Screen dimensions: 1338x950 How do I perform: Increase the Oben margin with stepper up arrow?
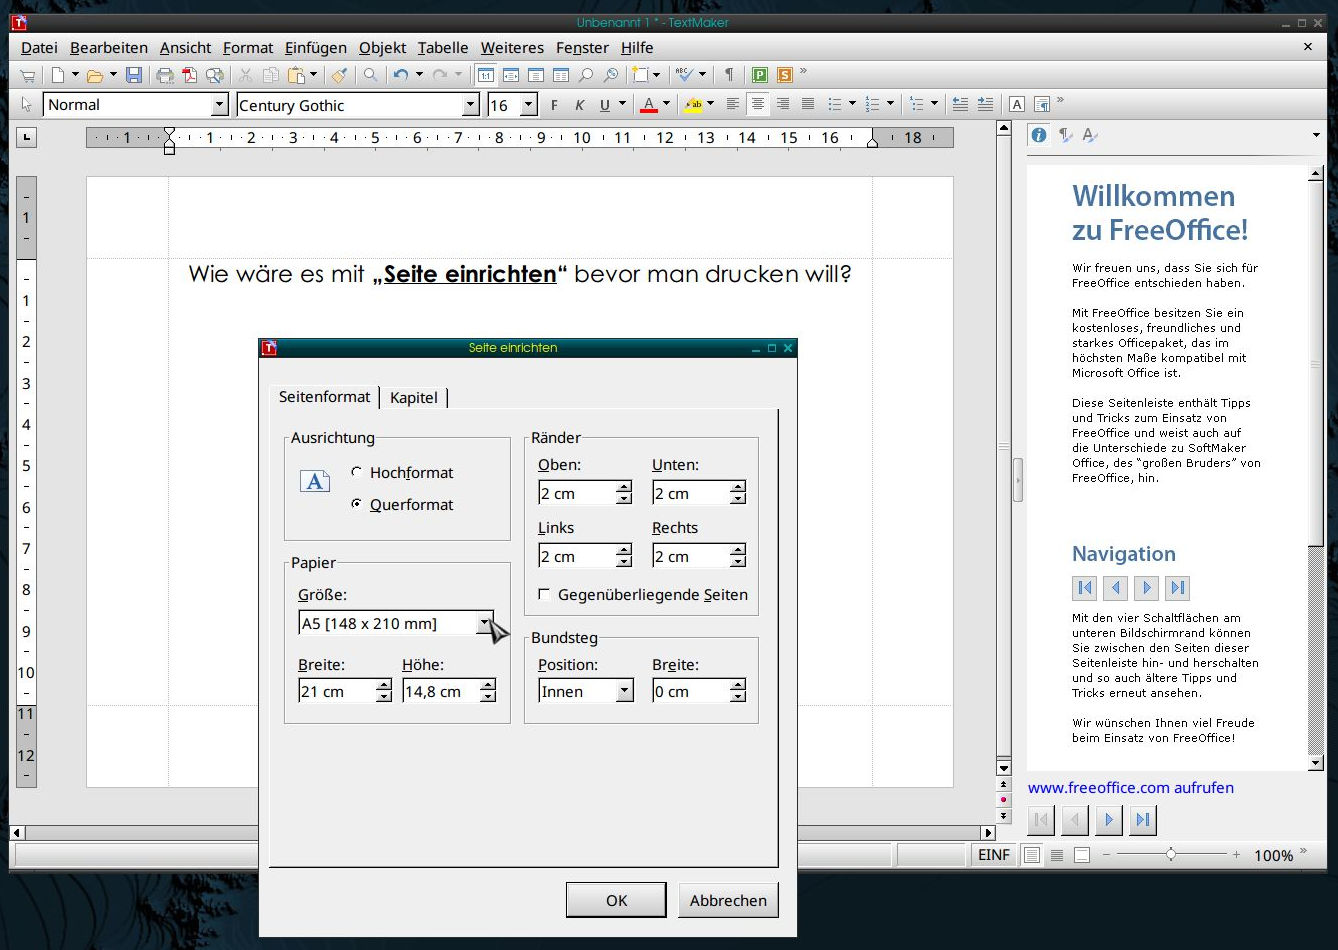pyautogui.click(x=624, y=487)
